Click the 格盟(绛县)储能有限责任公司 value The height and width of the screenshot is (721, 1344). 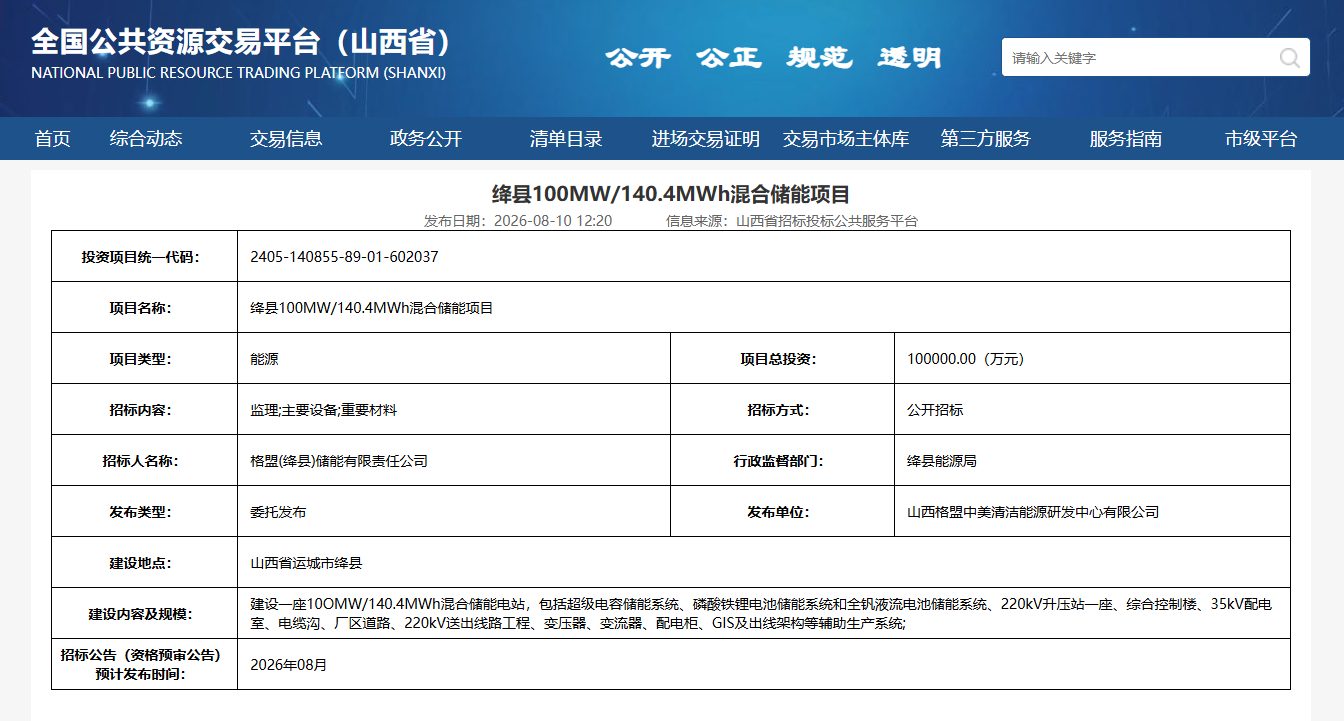pyautogui.click(x=339, y=461)
